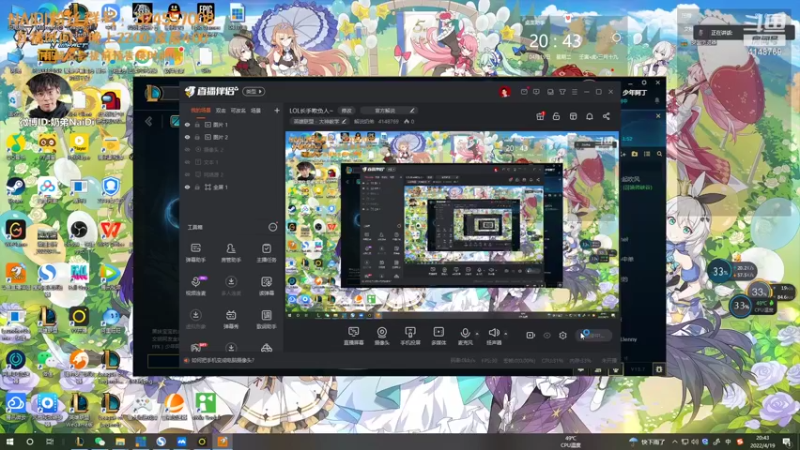
Task: Open WeChat from the taskbar
Action: coord(100,441)
